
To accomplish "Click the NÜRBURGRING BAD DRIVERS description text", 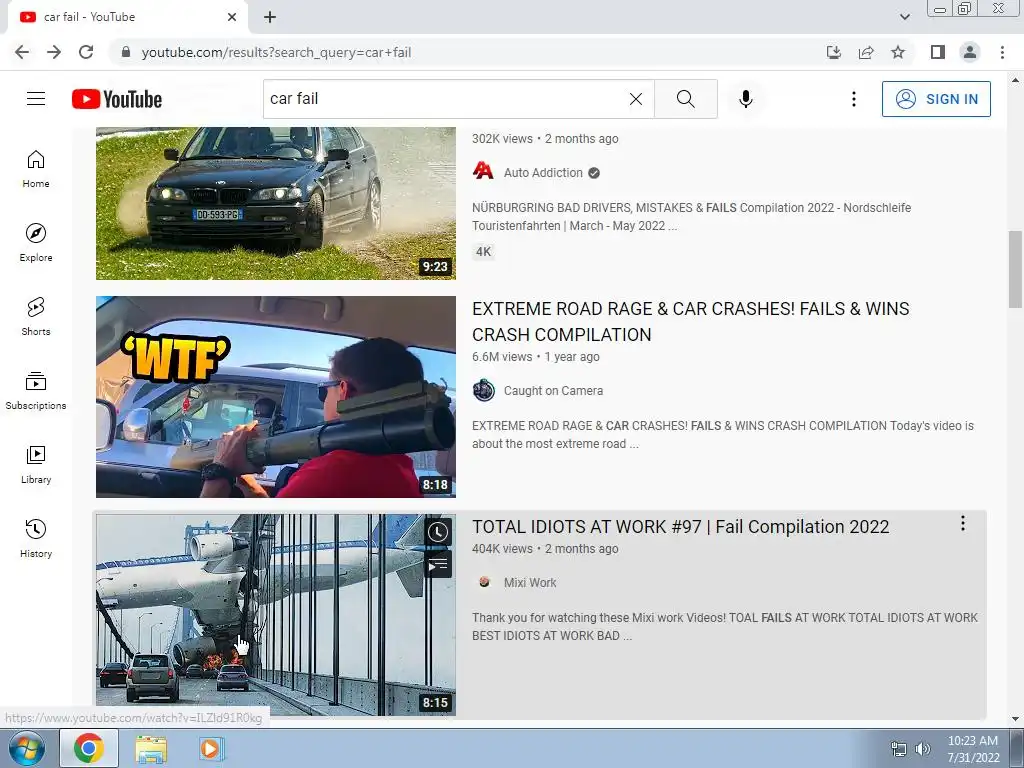I will click(692, 217).
